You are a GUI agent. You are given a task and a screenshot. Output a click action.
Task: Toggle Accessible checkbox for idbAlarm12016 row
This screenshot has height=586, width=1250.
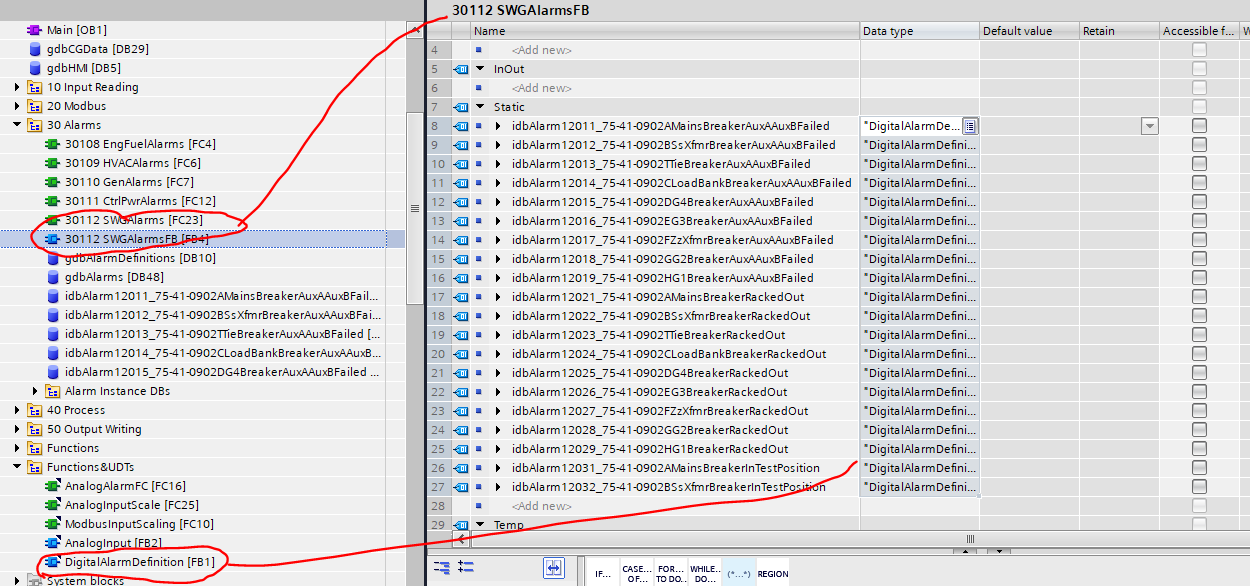[x=1199, y=221]
